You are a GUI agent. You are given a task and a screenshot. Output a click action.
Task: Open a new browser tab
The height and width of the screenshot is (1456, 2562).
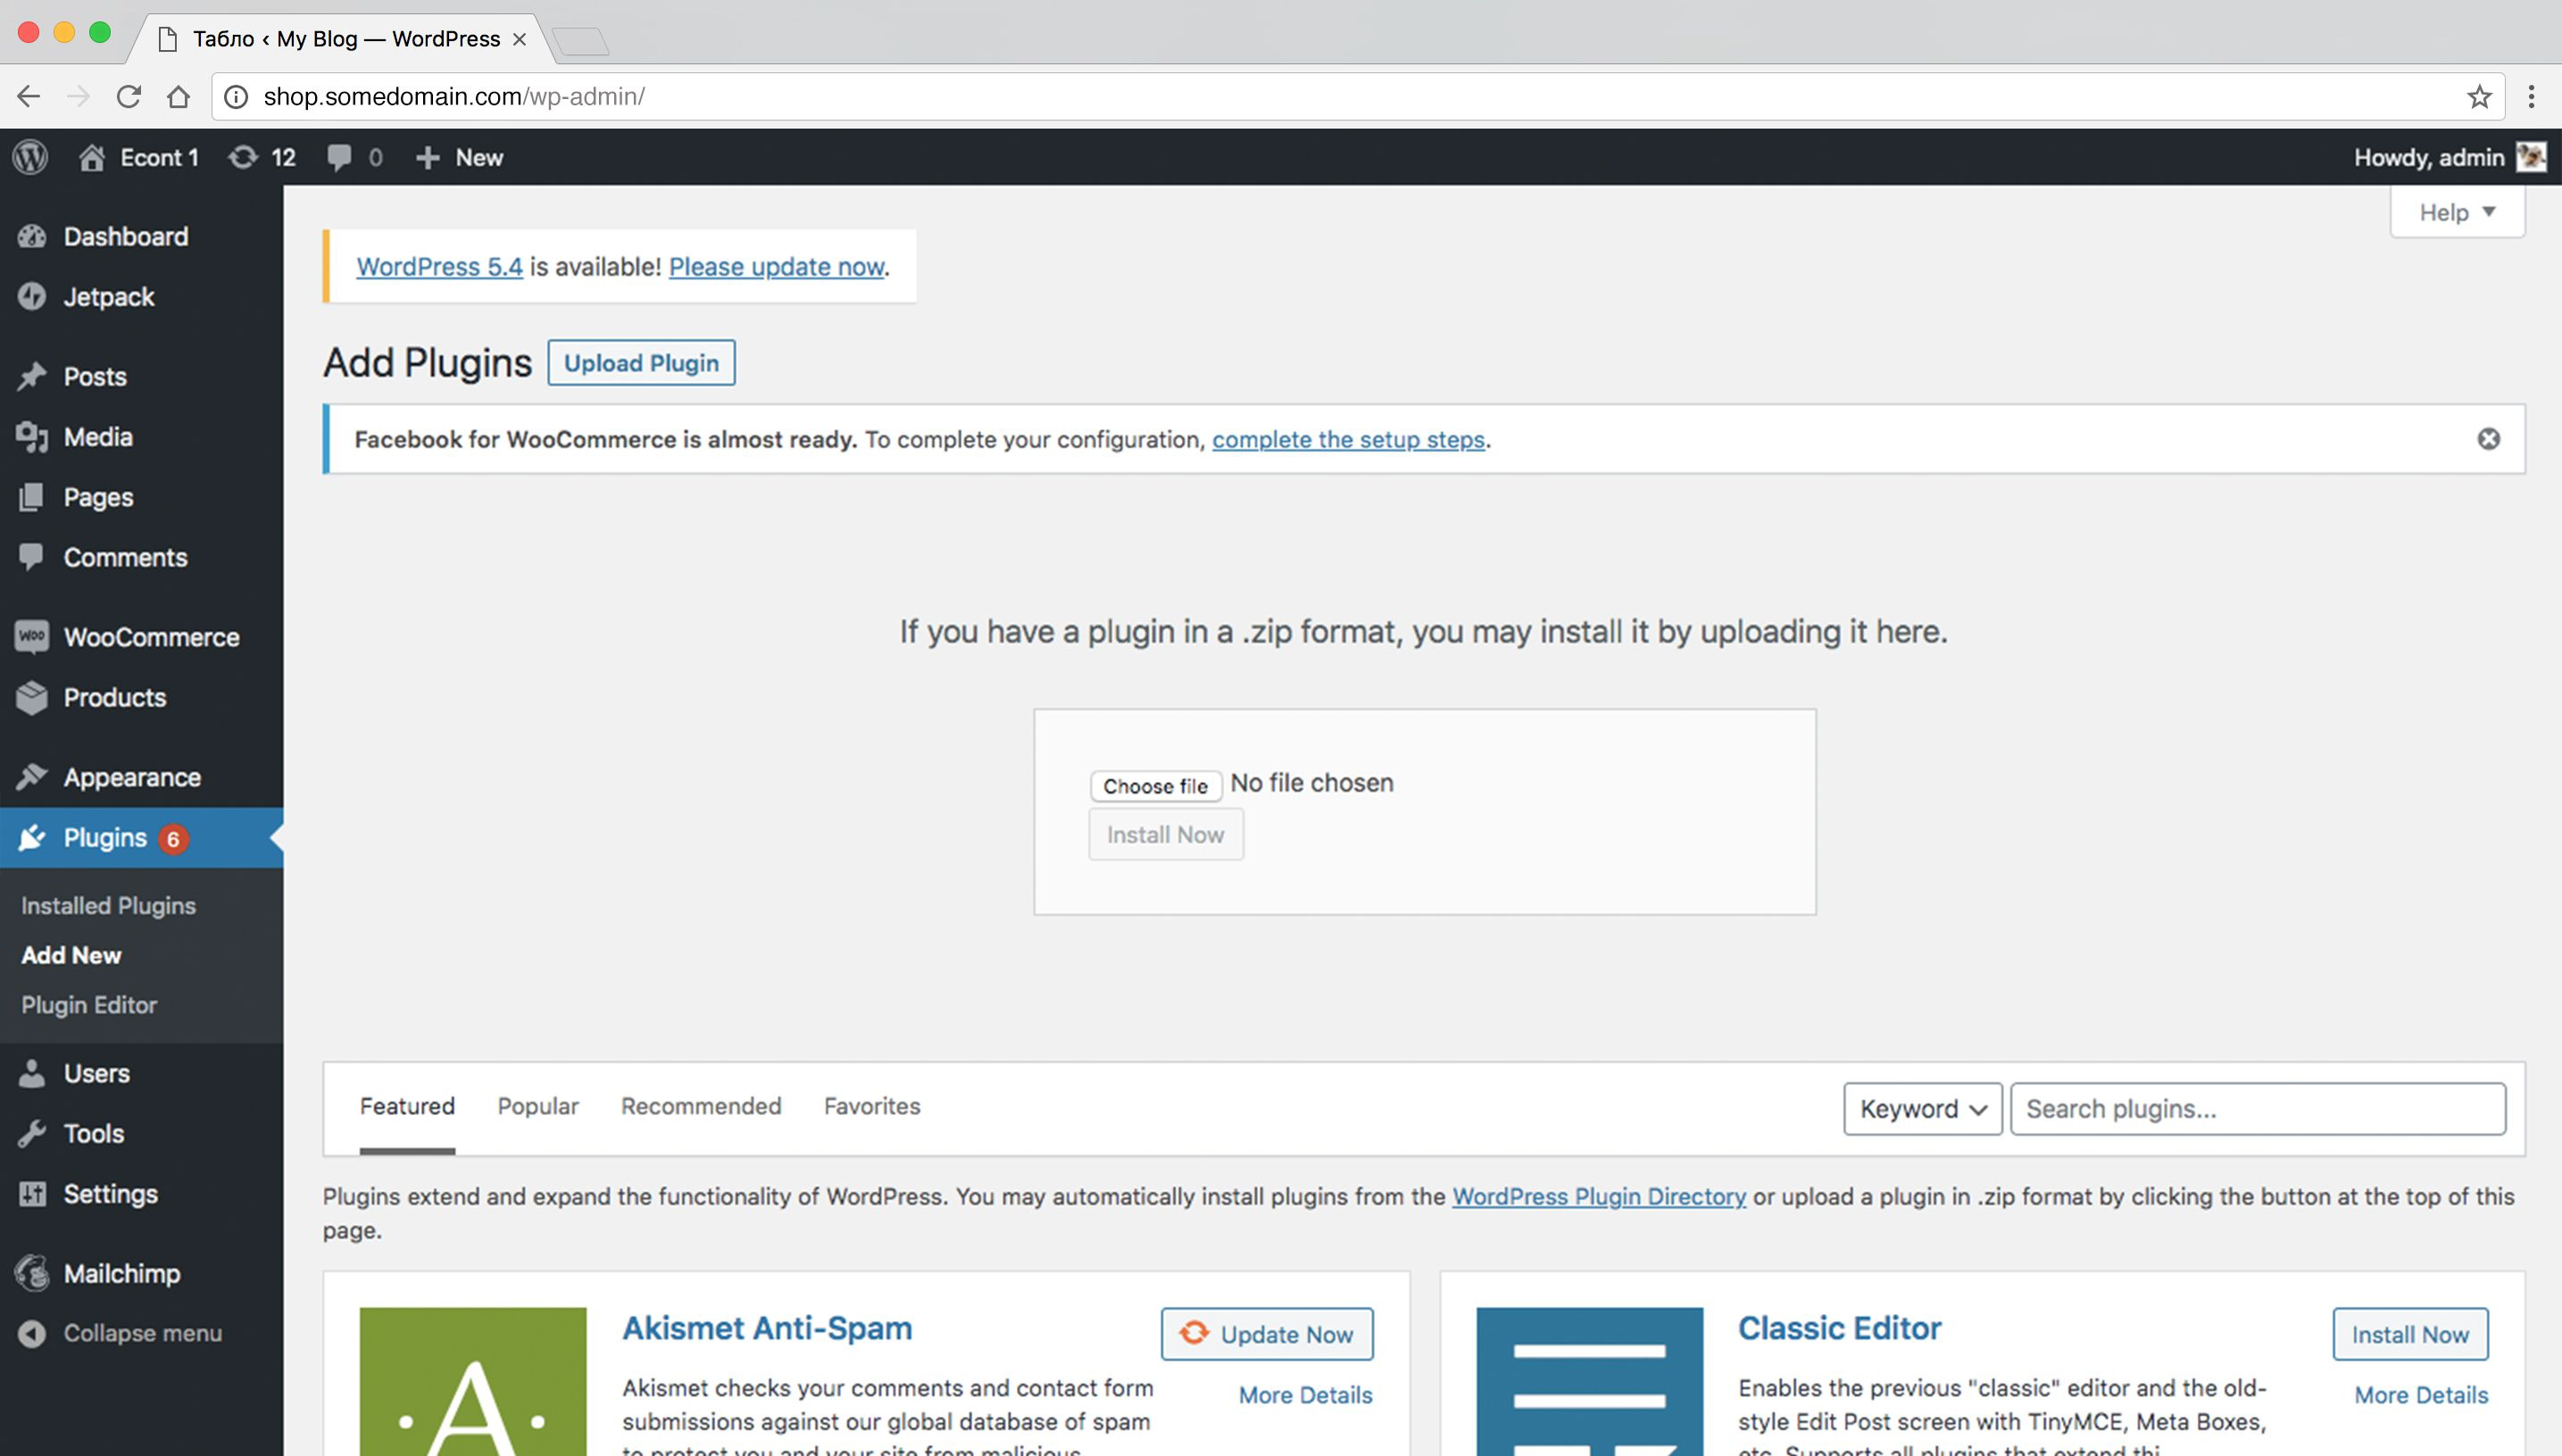(x=580, y=41)
